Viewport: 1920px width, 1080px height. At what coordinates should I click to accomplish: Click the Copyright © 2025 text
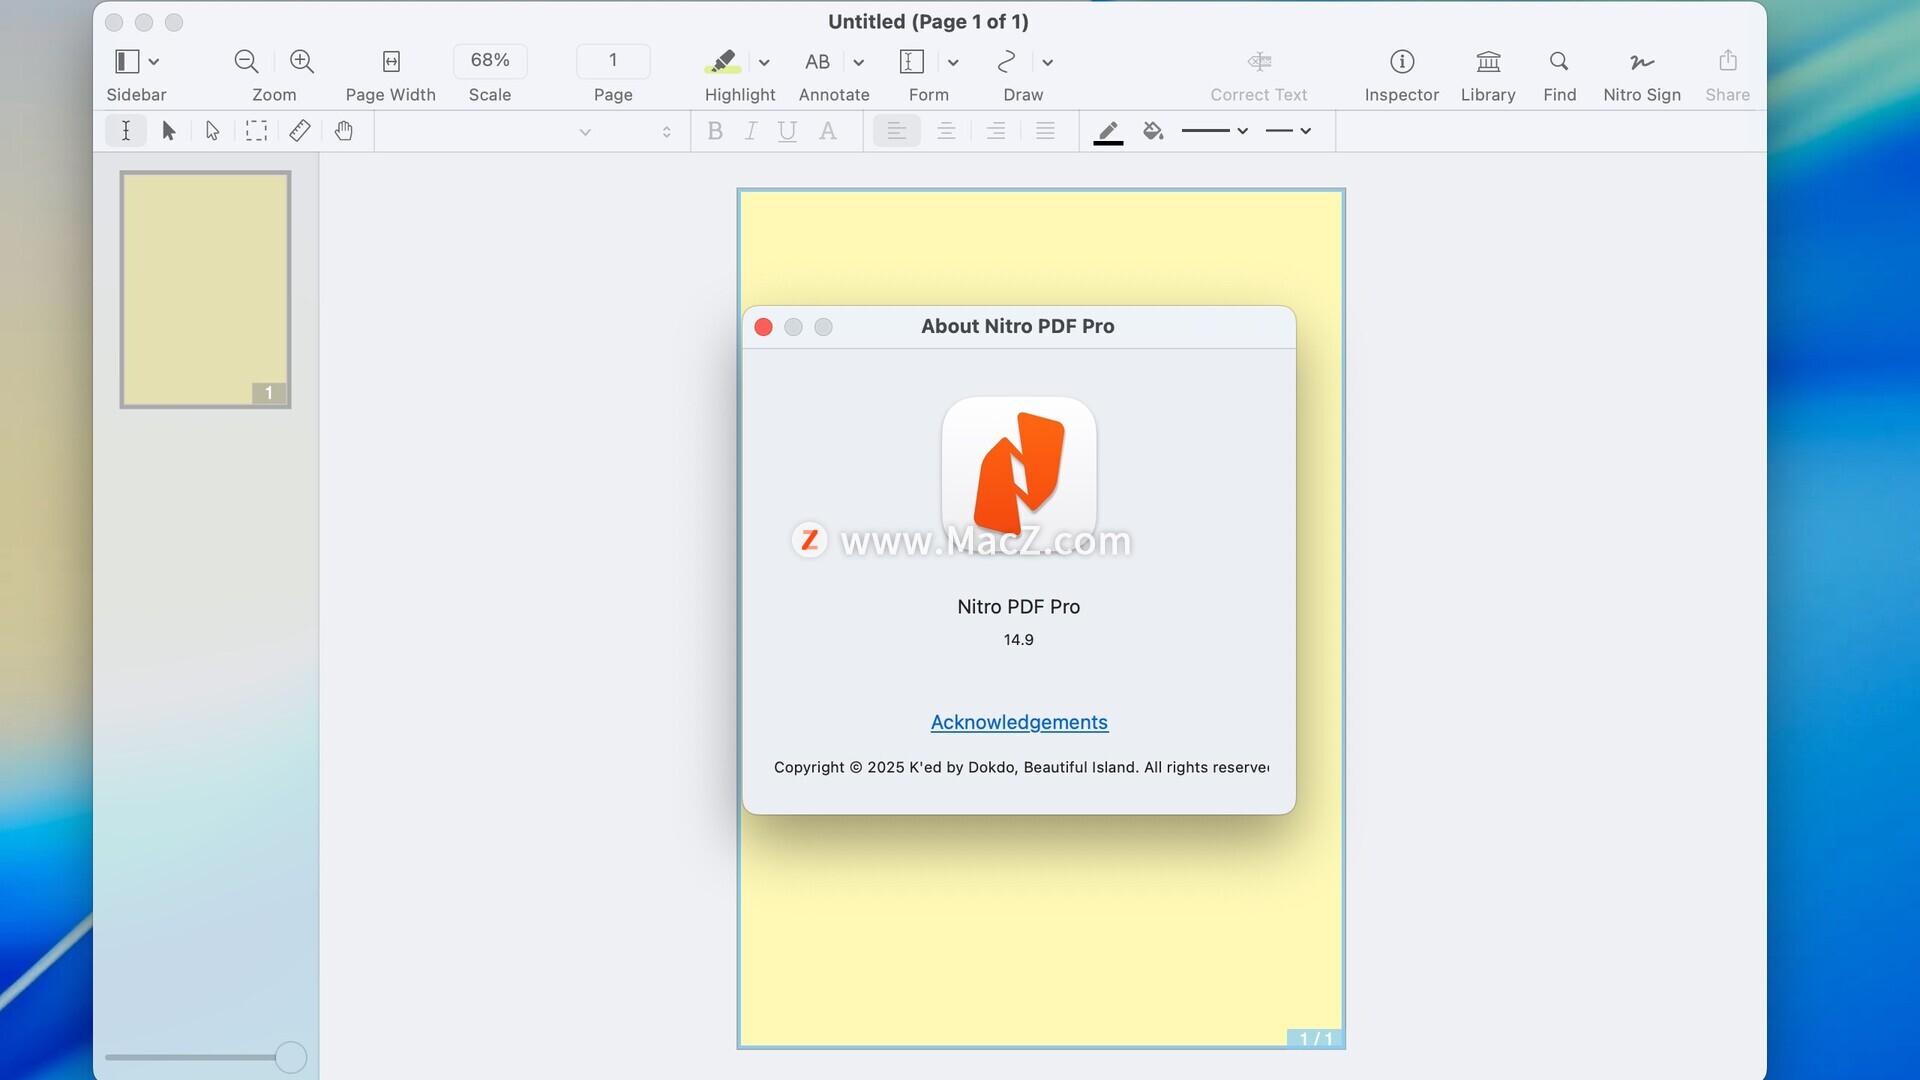pos(1021,767)
